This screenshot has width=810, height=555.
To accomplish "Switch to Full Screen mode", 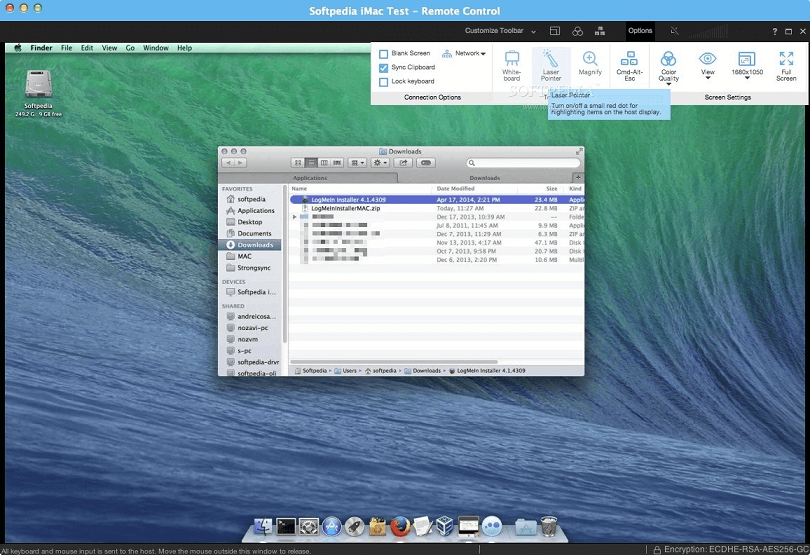I will 786,64.
